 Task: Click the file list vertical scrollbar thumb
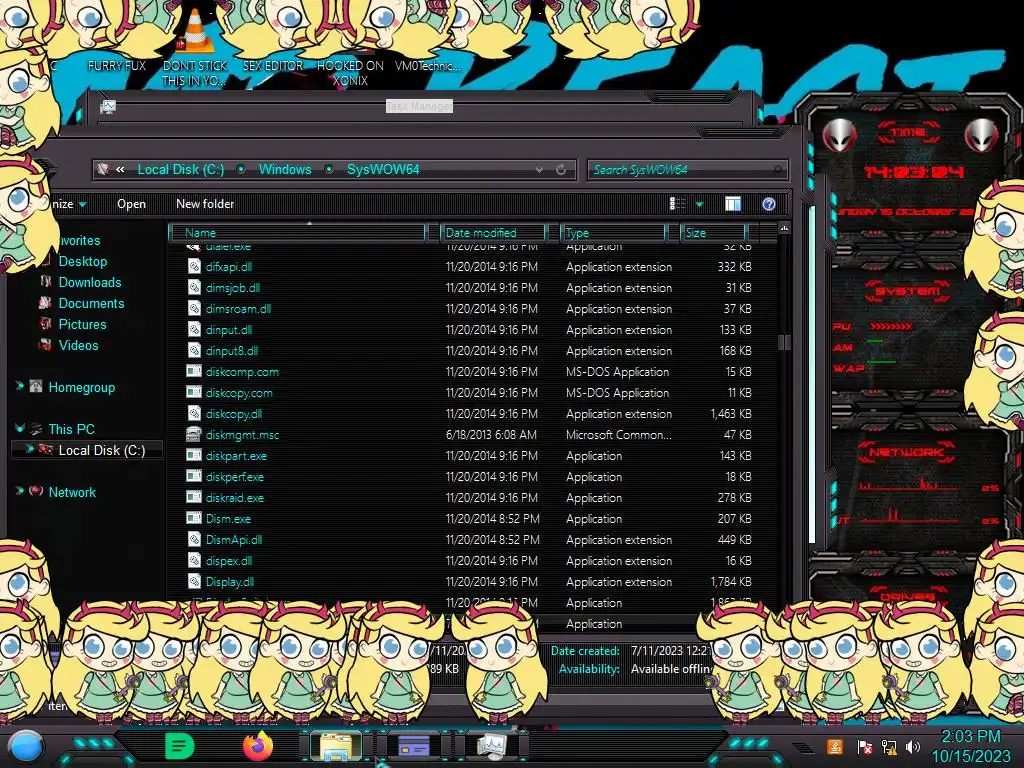point(784,342)
